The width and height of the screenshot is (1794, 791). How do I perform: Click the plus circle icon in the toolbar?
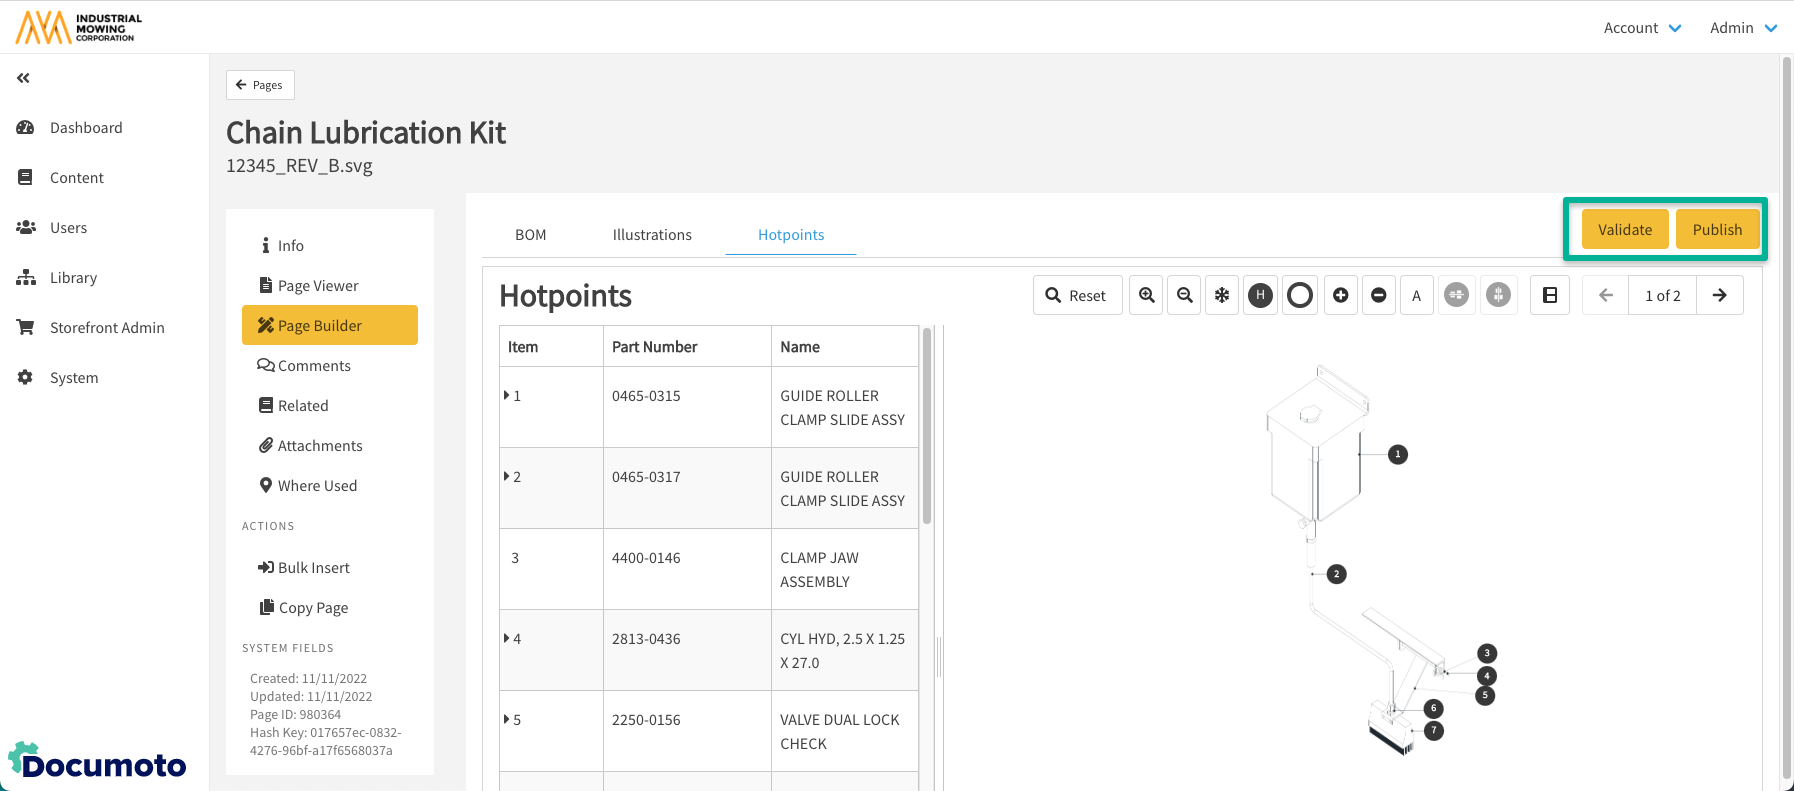(1341, 295)
